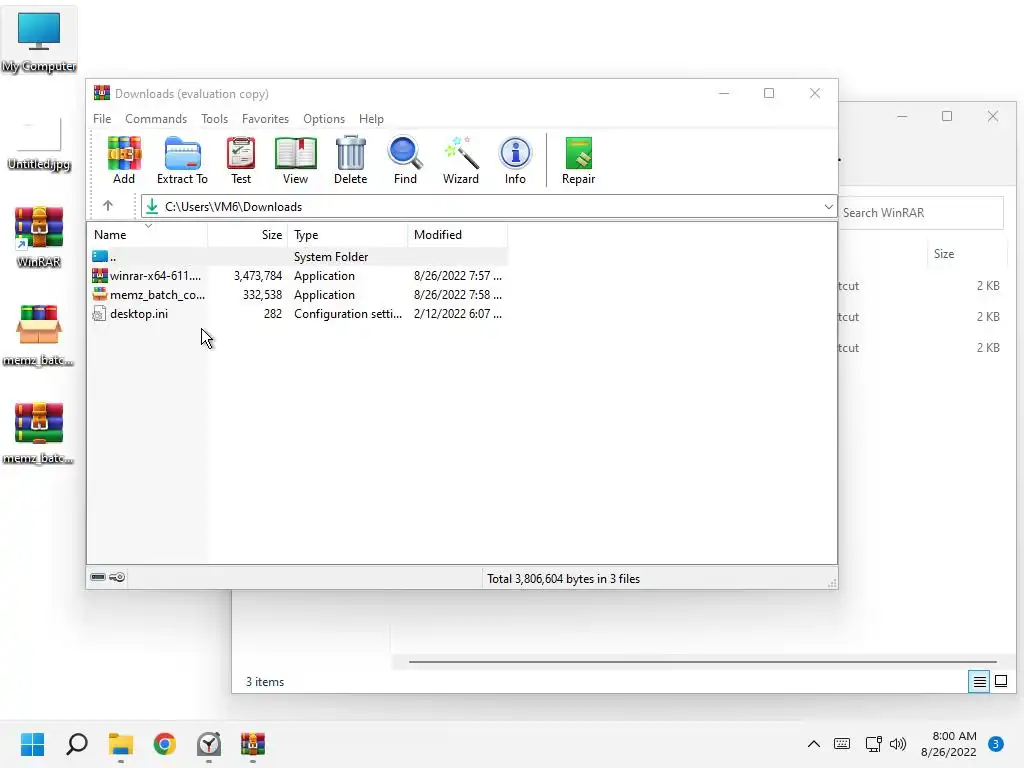This screenshot has width=1024, height=768.
Task: Switch Explorer to details view button
Action: click(x=979, y=682)
